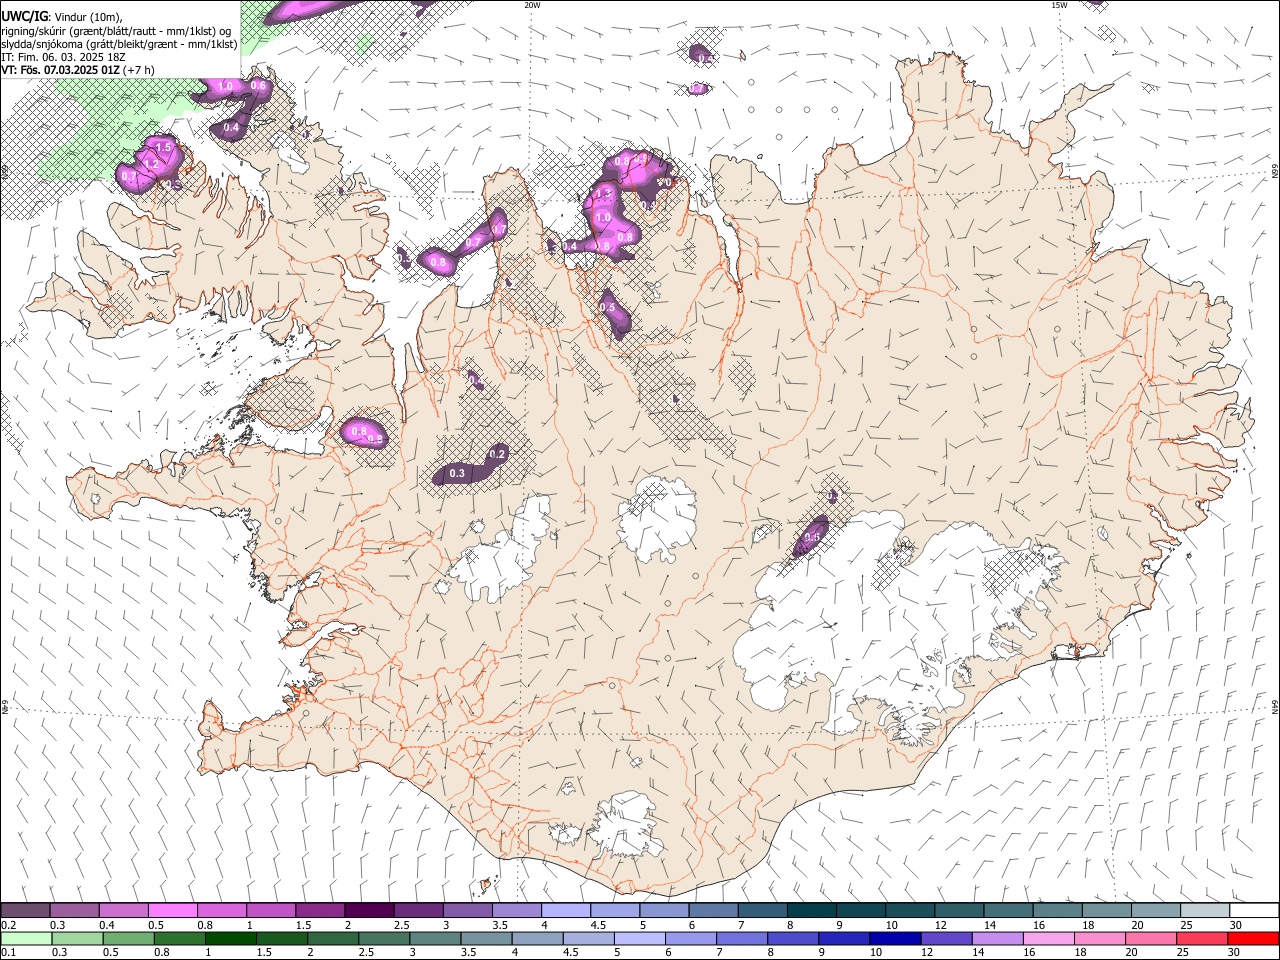The image size is (1280, 960).
Task: Click the '14' tick label of lower scale
Action: click(977, 953)
